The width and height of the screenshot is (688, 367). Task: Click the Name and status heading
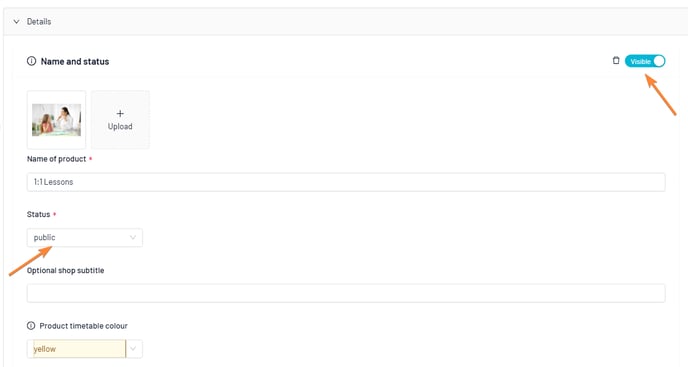point(75,61)
